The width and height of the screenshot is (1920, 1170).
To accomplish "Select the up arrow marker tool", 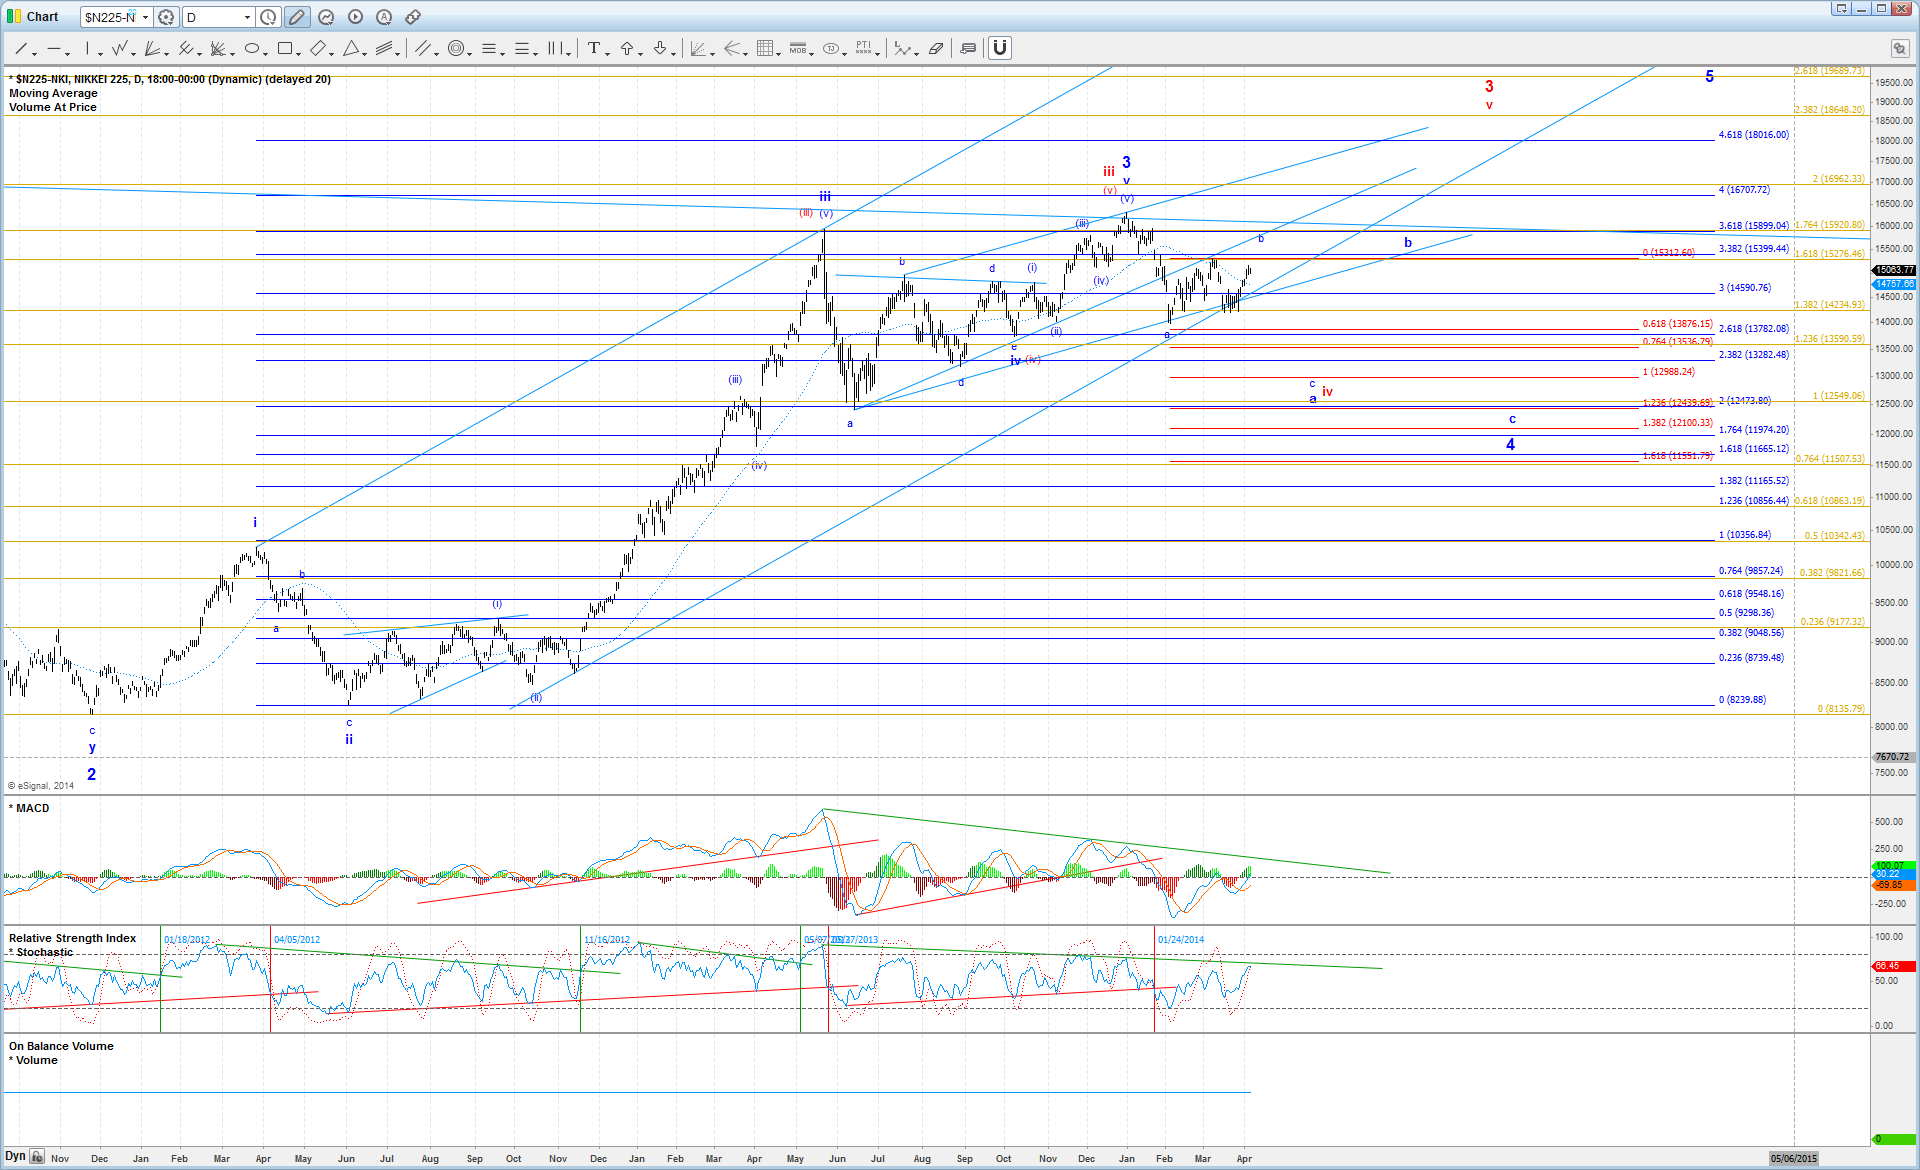I will (x=627, y=48).
